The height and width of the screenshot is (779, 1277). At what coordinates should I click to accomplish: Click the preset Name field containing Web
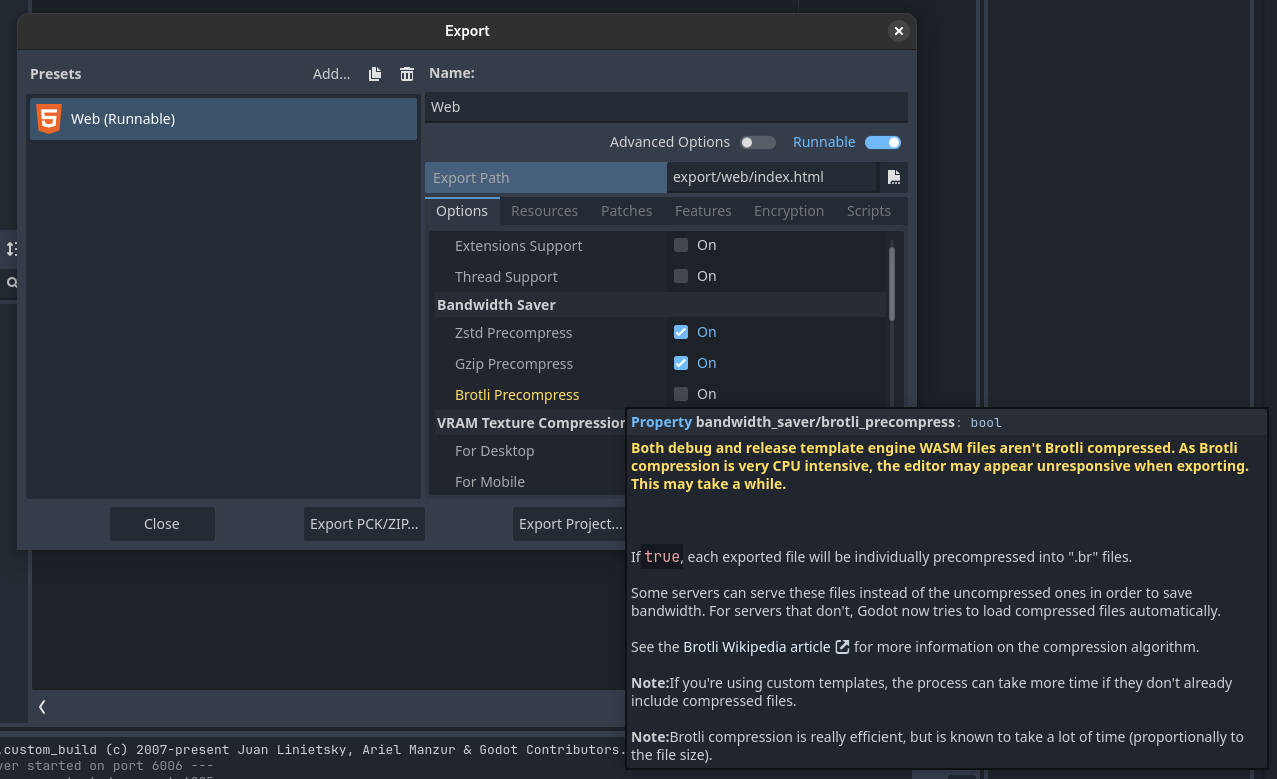point(666,107)
